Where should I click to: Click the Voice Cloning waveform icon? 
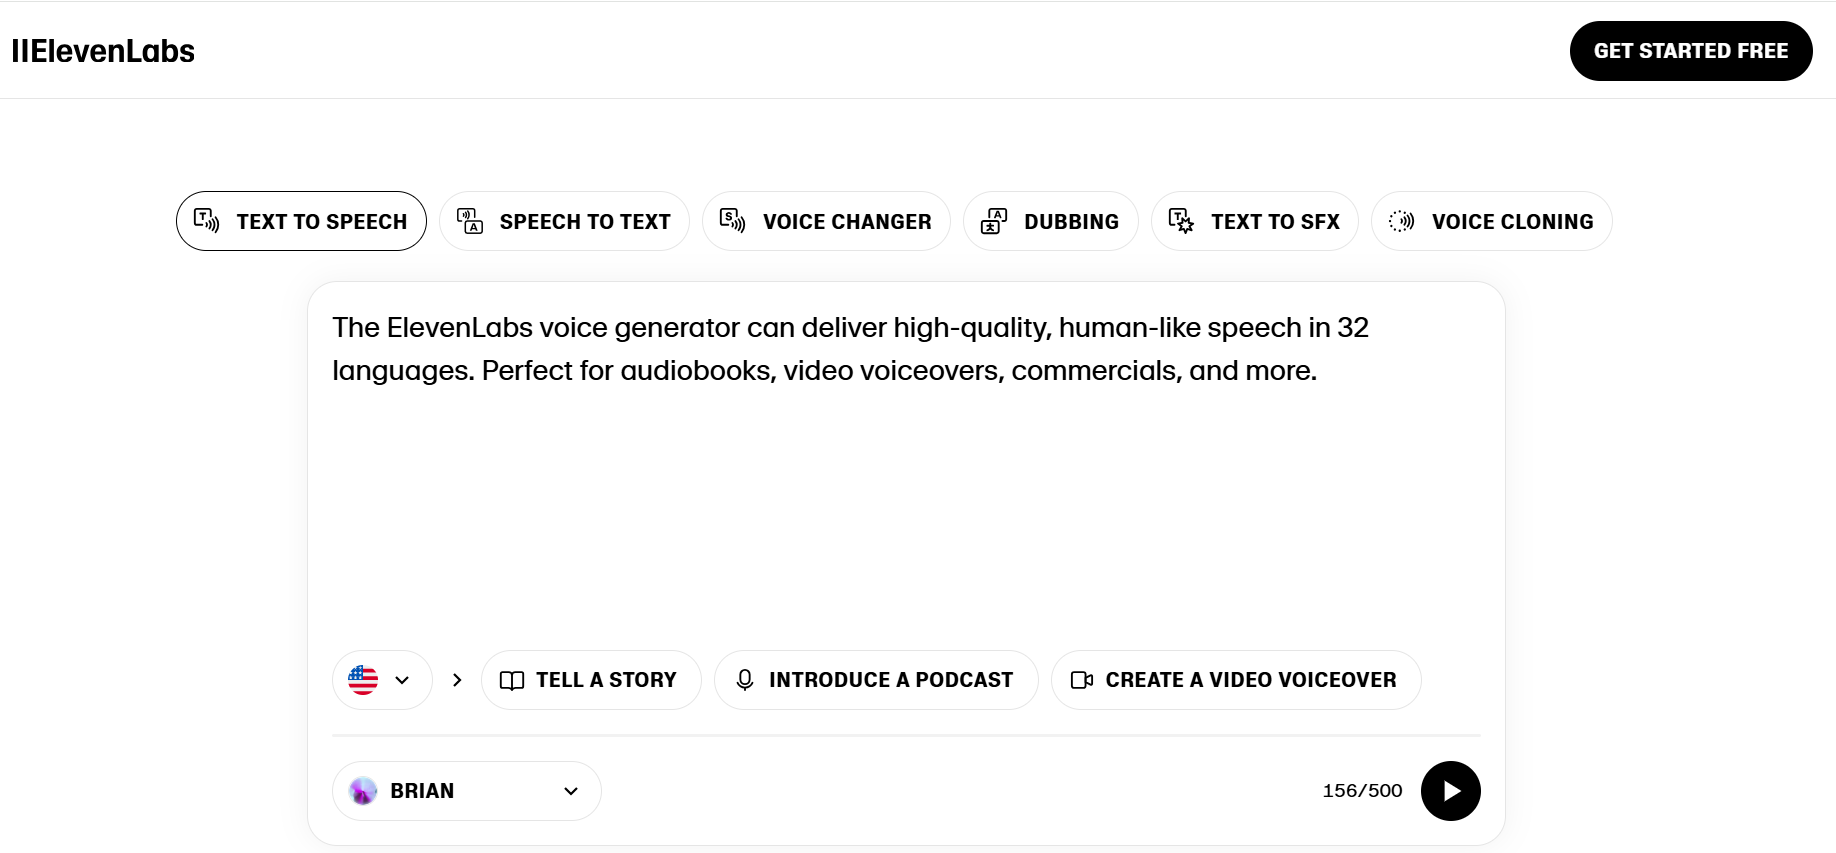[x=1402, y=221]
